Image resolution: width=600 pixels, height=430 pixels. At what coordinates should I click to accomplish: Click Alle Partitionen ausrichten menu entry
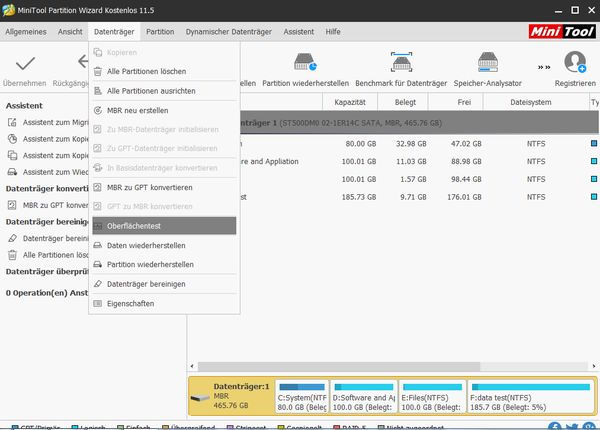pos(152,91)
